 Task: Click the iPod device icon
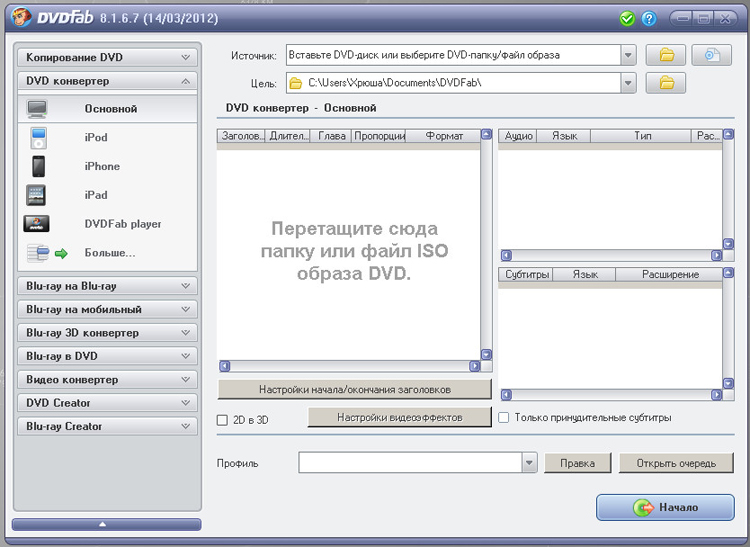click(38, 138)
